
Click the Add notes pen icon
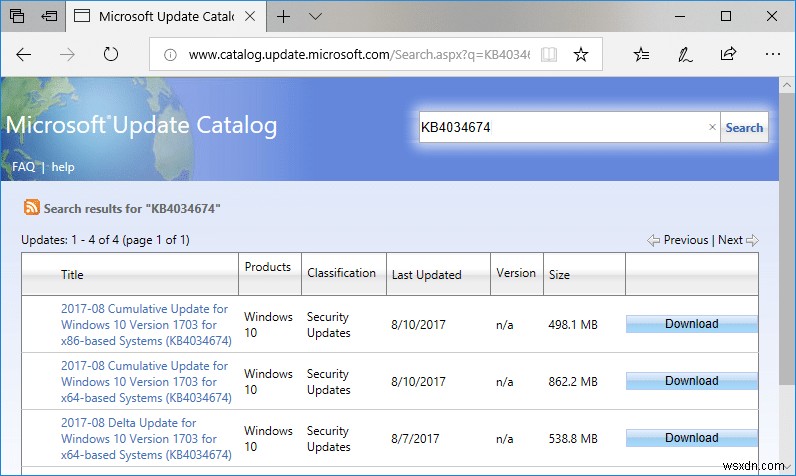(x=686, y=54)
